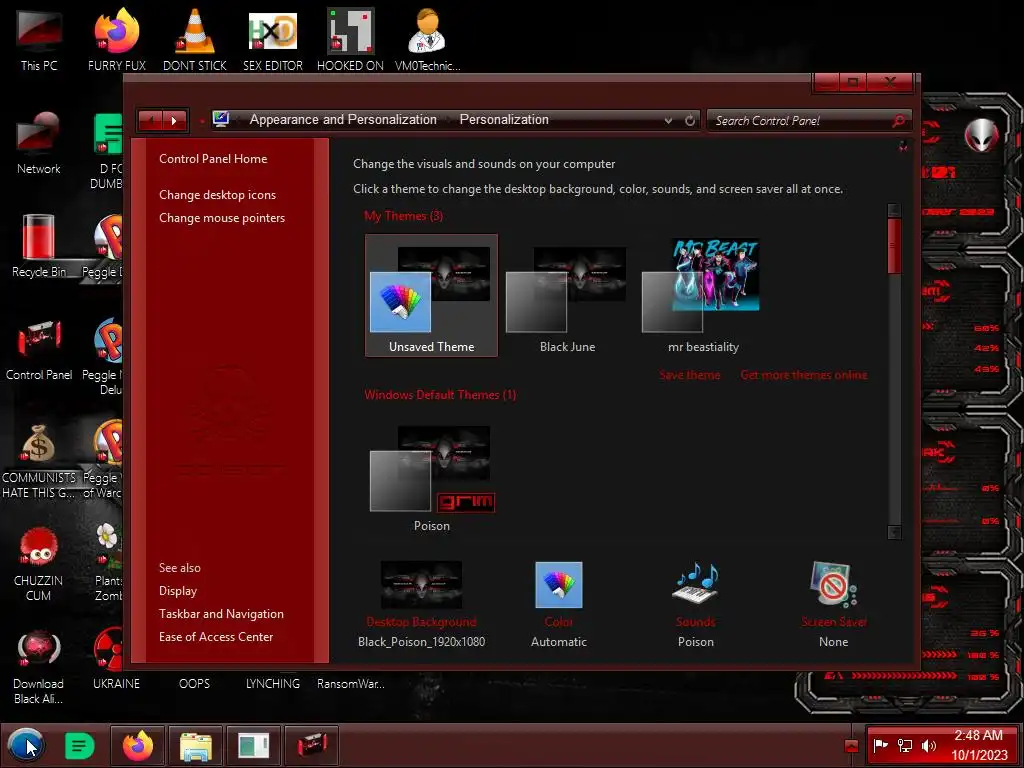Image resolution: width=1024 pixels, height=768 pixels.
Task: Select the Poison default theme
Action: point(431,475)
